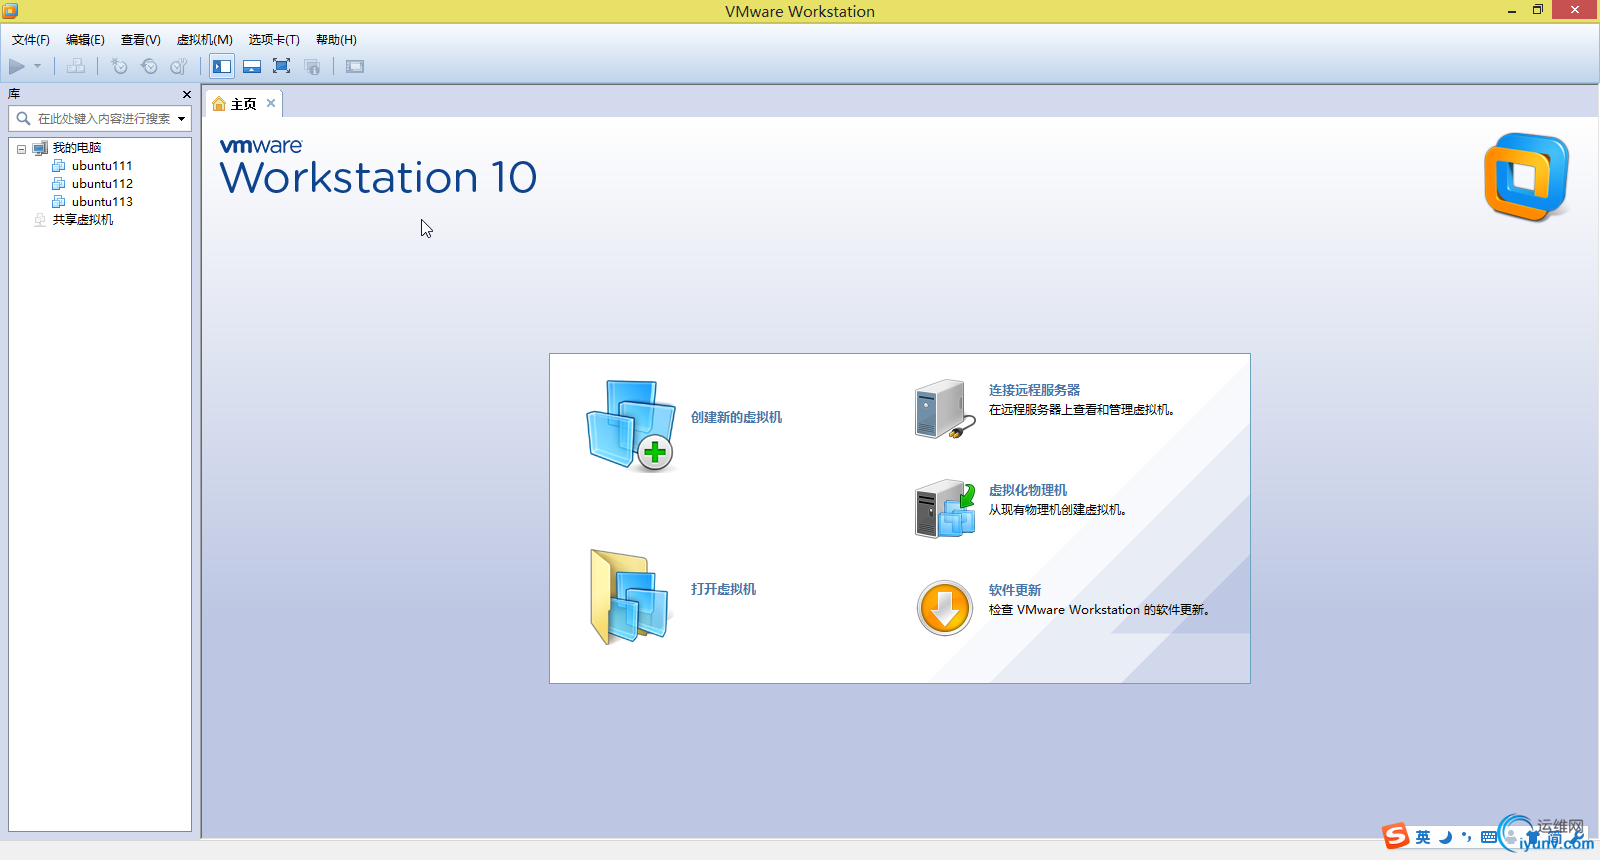Screen dimensions: 1600x860
Task: Open the 文件(F) menu
Action: point(31,40)
